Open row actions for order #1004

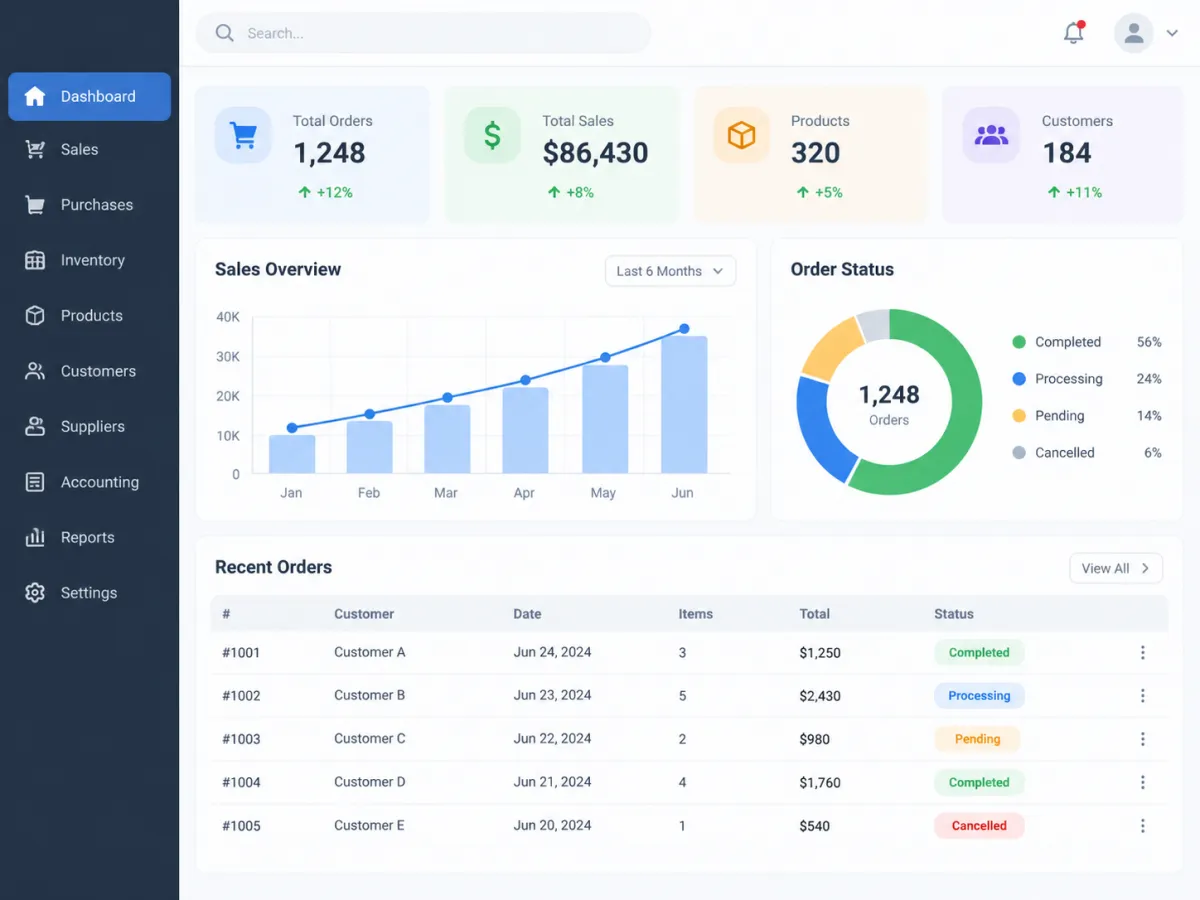[1143, 783]
